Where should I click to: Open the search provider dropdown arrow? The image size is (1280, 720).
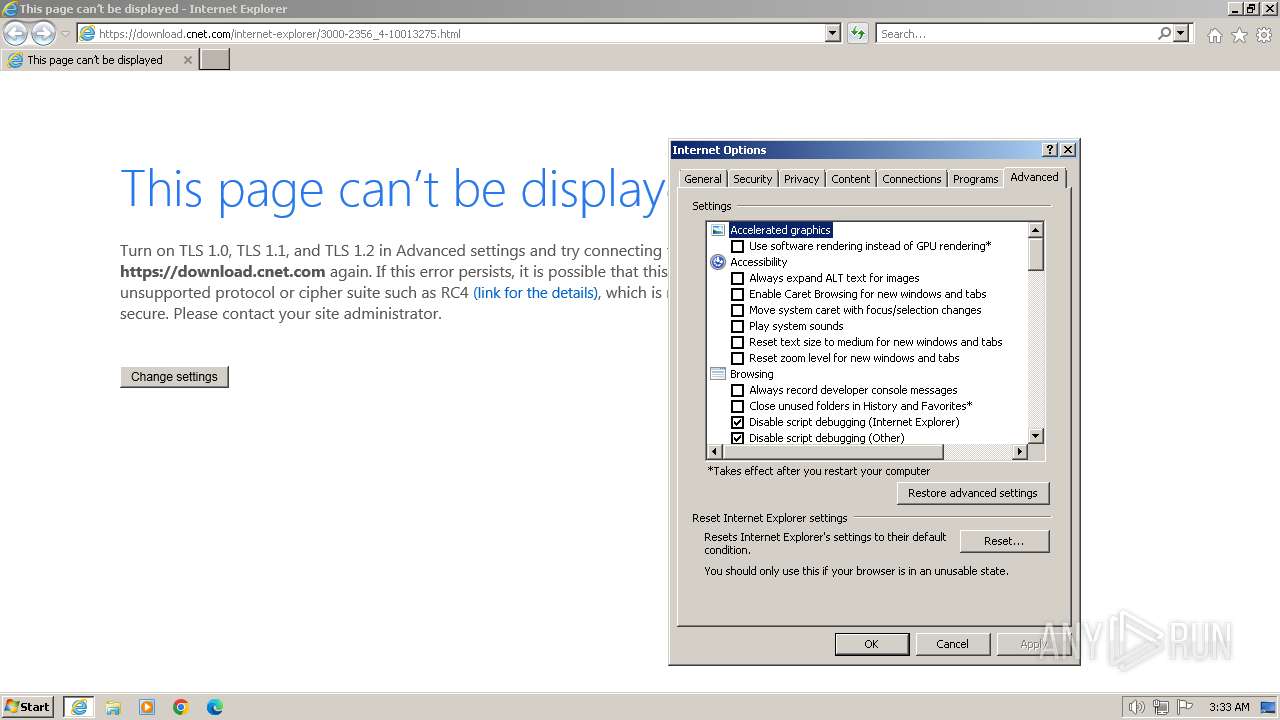click(1181, 34)
